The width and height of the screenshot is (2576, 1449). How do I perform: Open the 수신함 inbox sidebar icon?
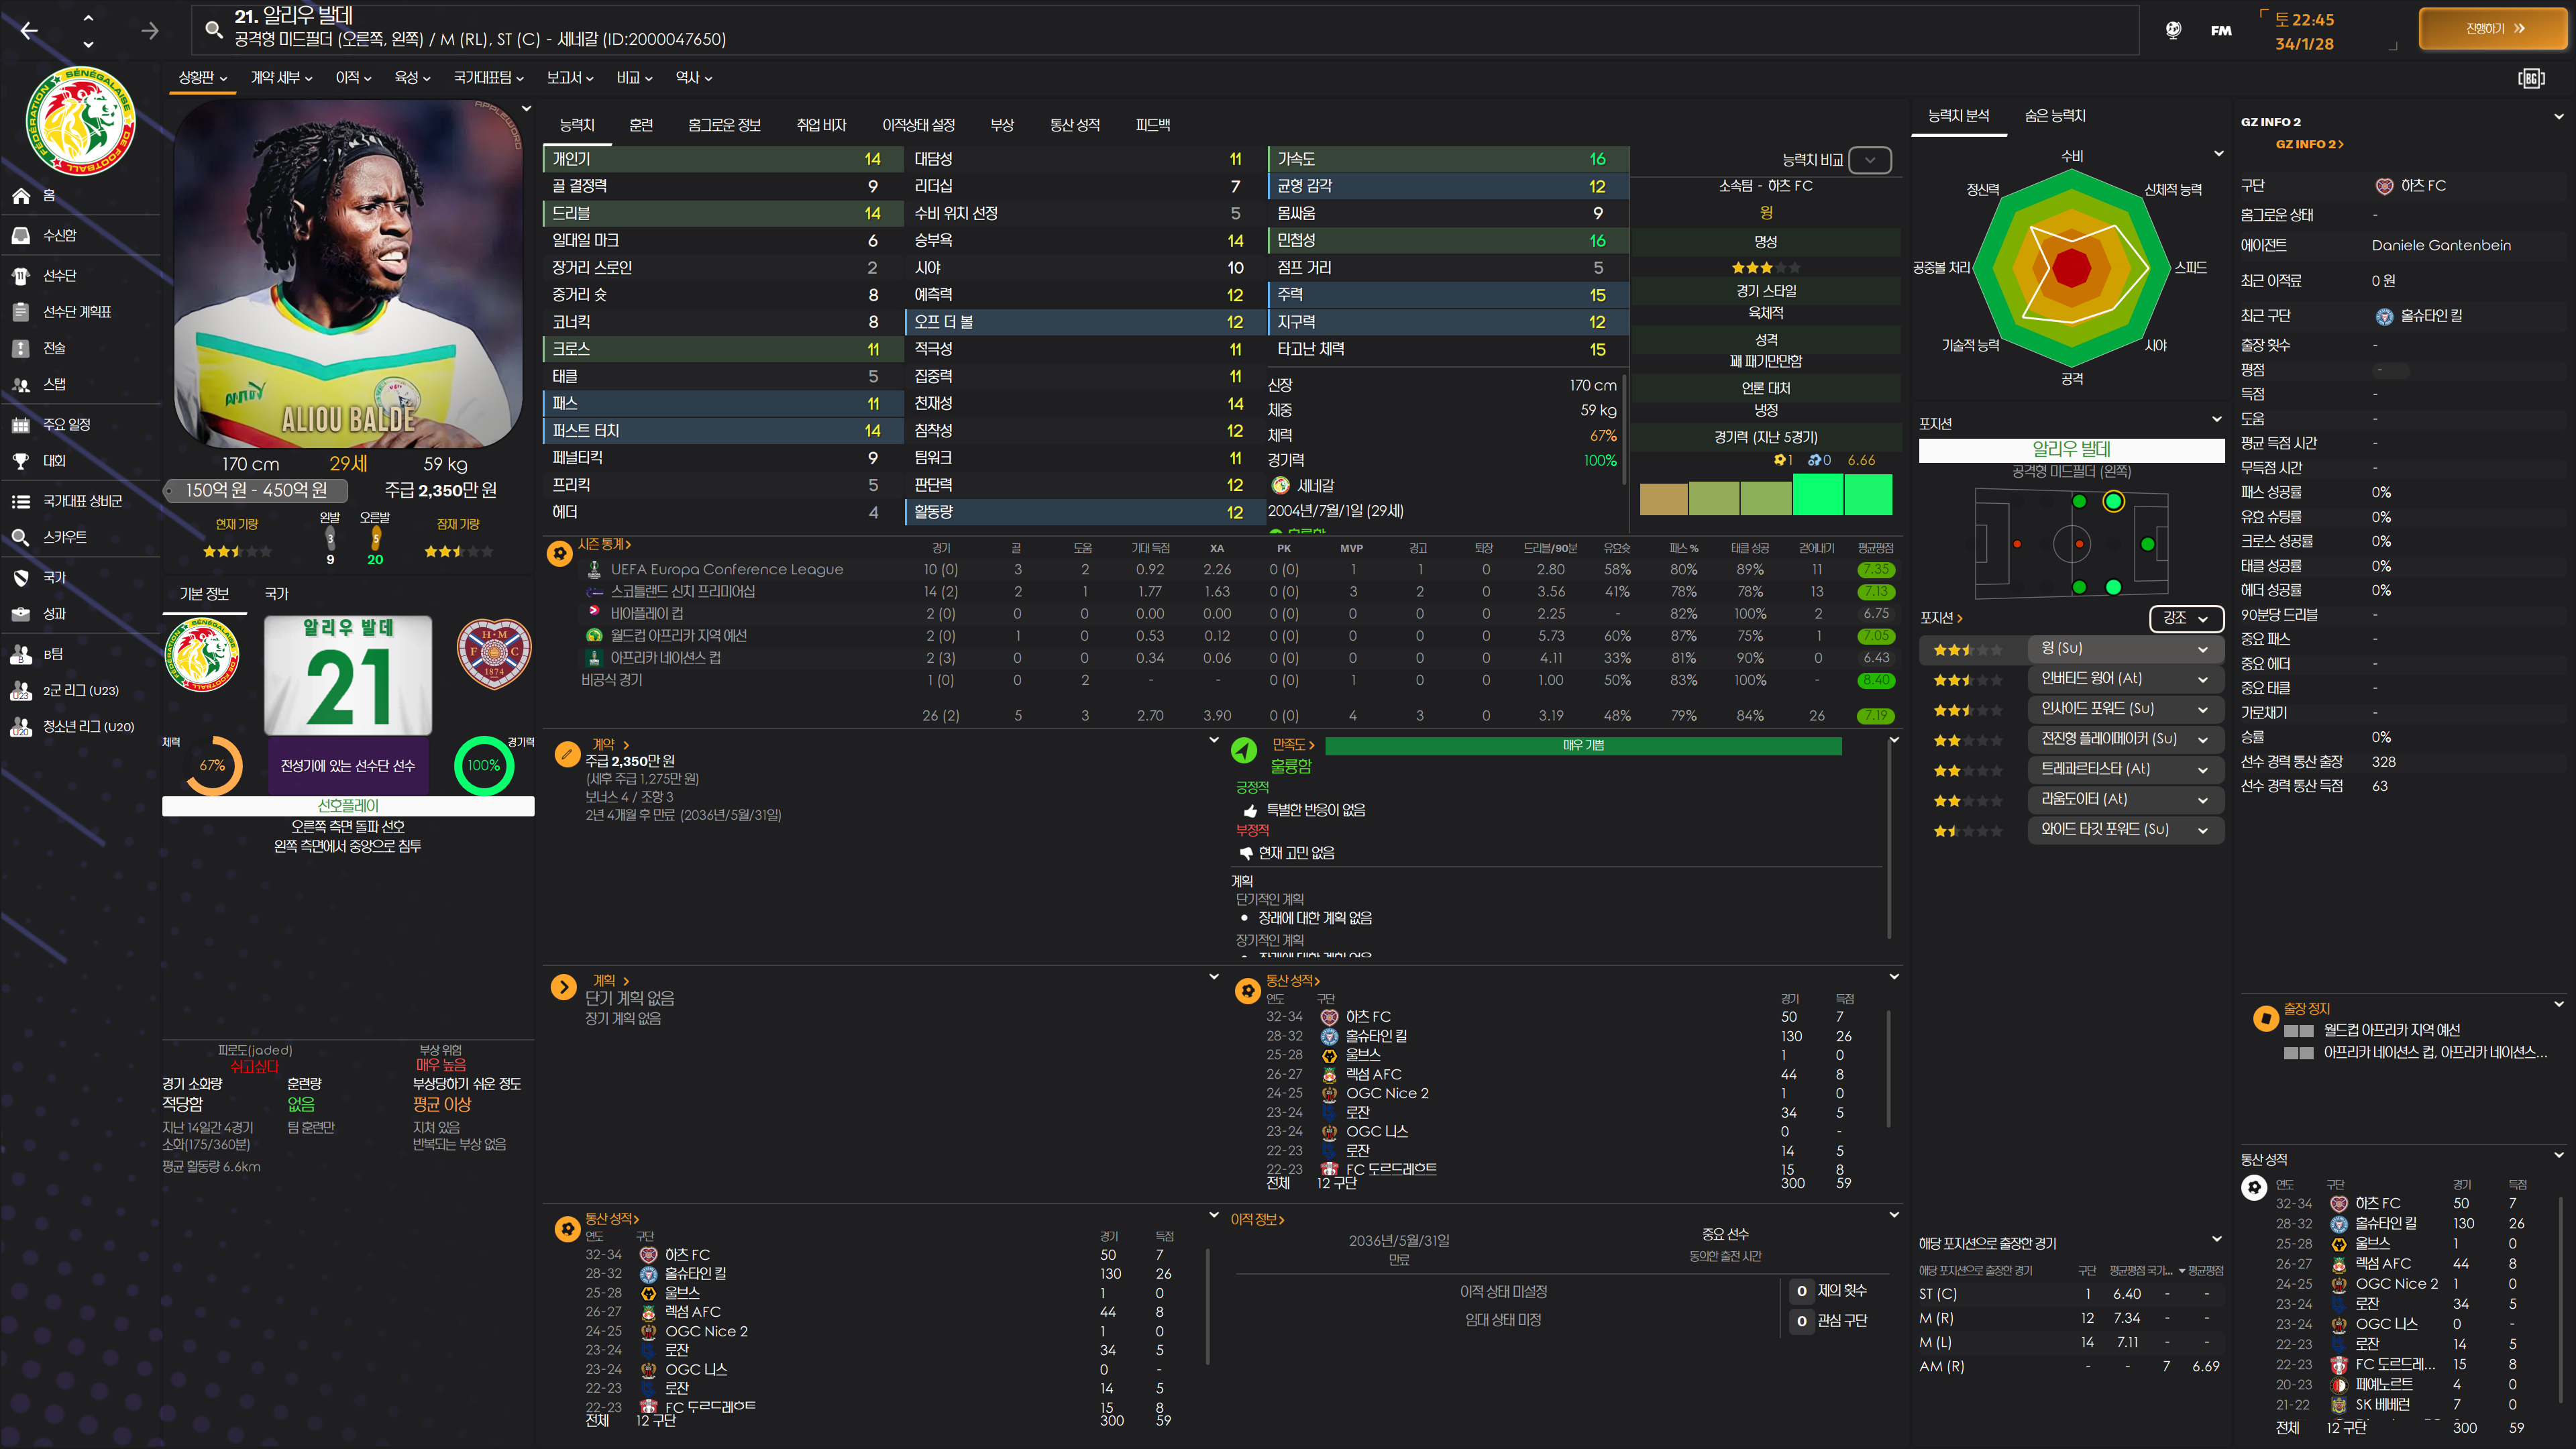[21, 235]
